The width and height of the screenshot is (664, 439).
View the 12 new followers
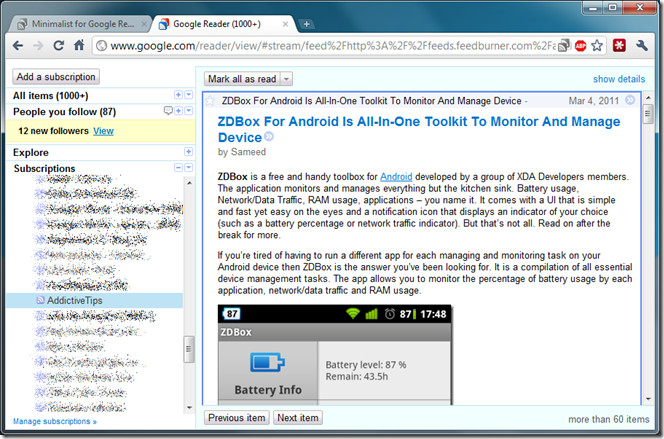click(103, 131)
